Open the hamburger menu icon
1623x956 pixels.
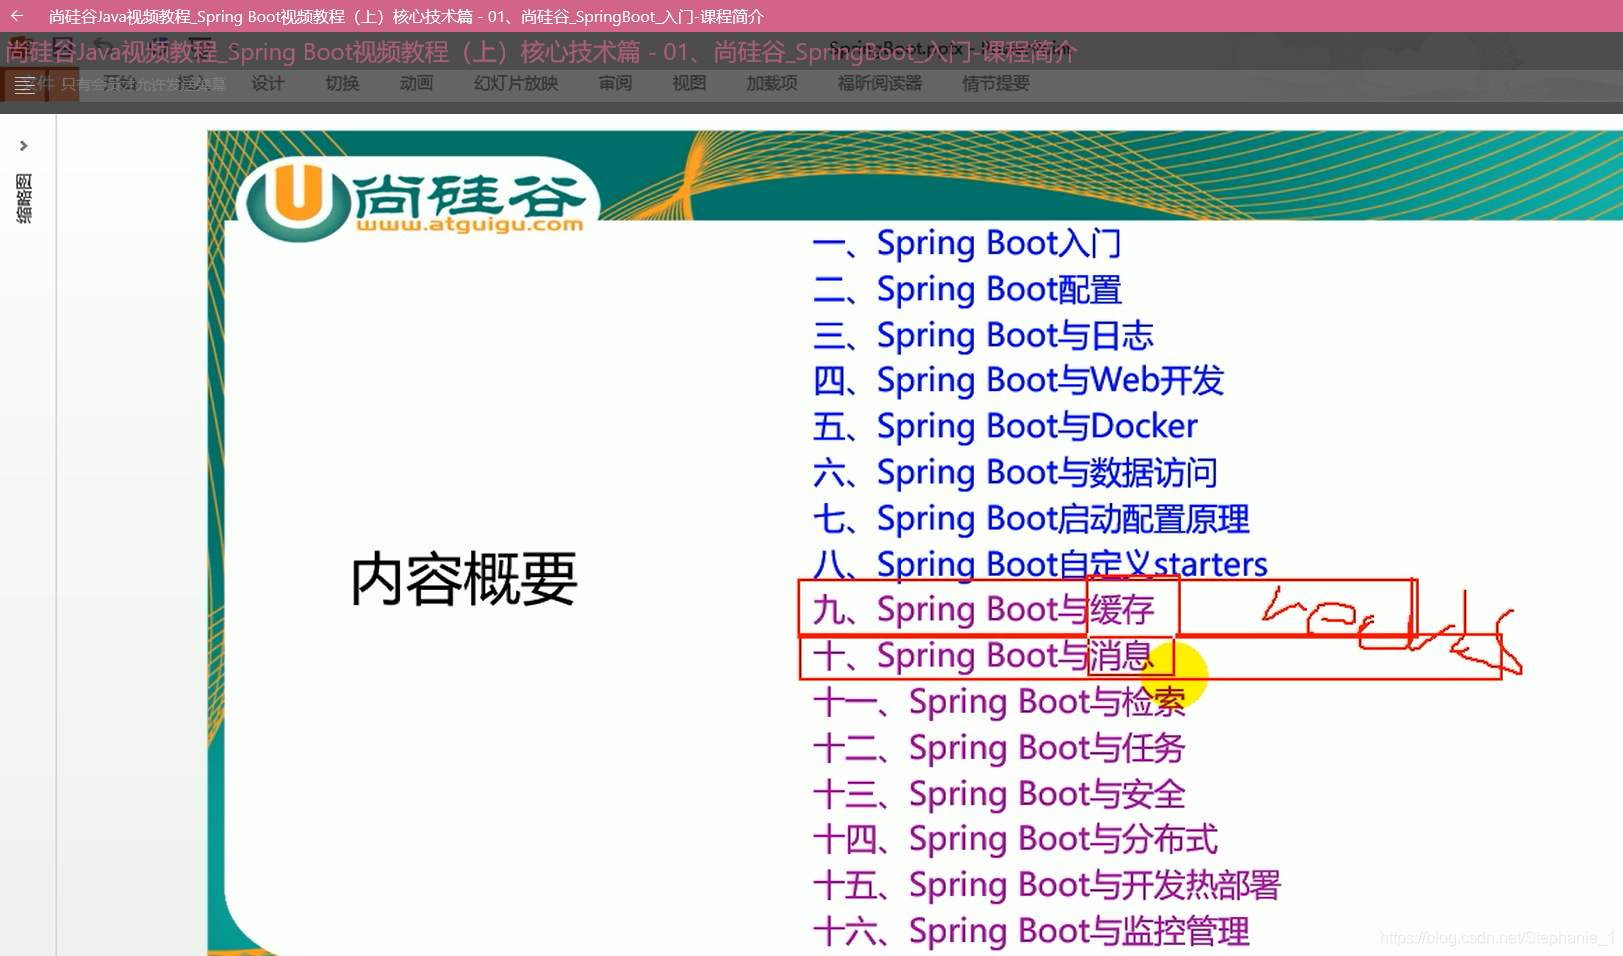tap(24, 85)
